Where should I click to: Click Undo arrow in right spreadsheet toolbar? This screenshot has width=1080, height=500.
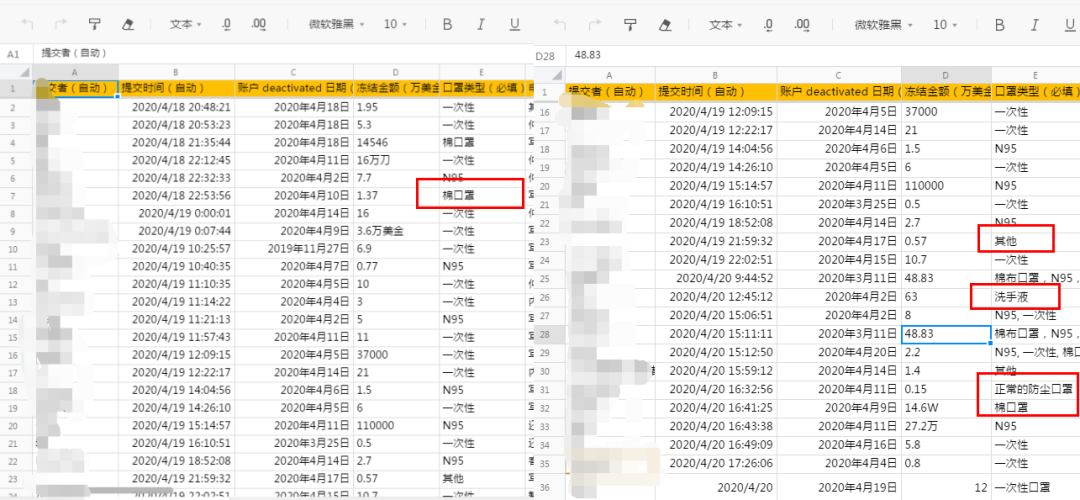(561, 25)
